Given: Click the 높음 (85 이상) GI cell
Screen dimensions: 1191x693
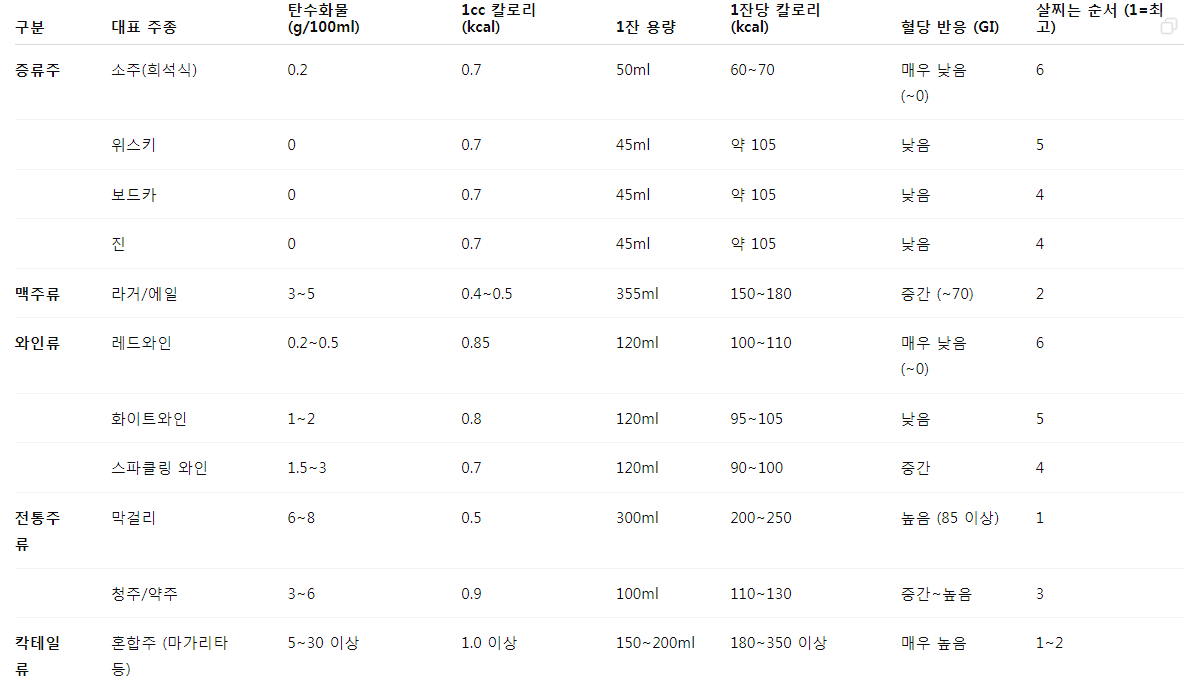Looking at the screenshot, I should 949,518.
